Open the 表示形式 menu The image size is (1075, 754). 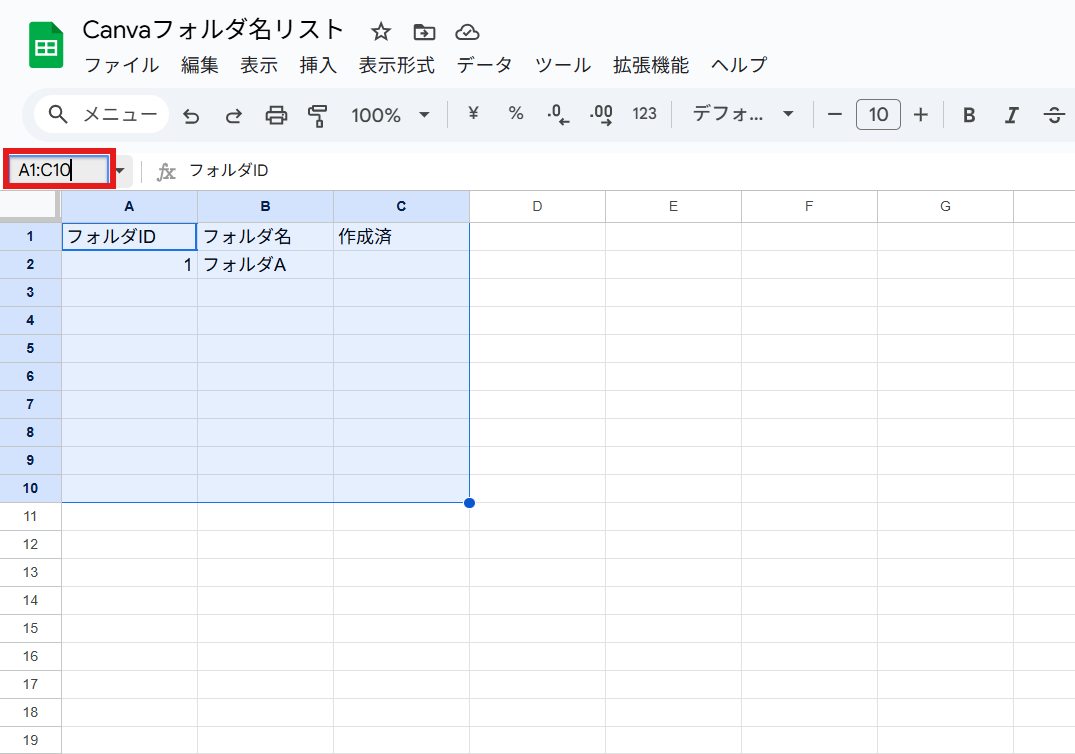click(396, 65)
